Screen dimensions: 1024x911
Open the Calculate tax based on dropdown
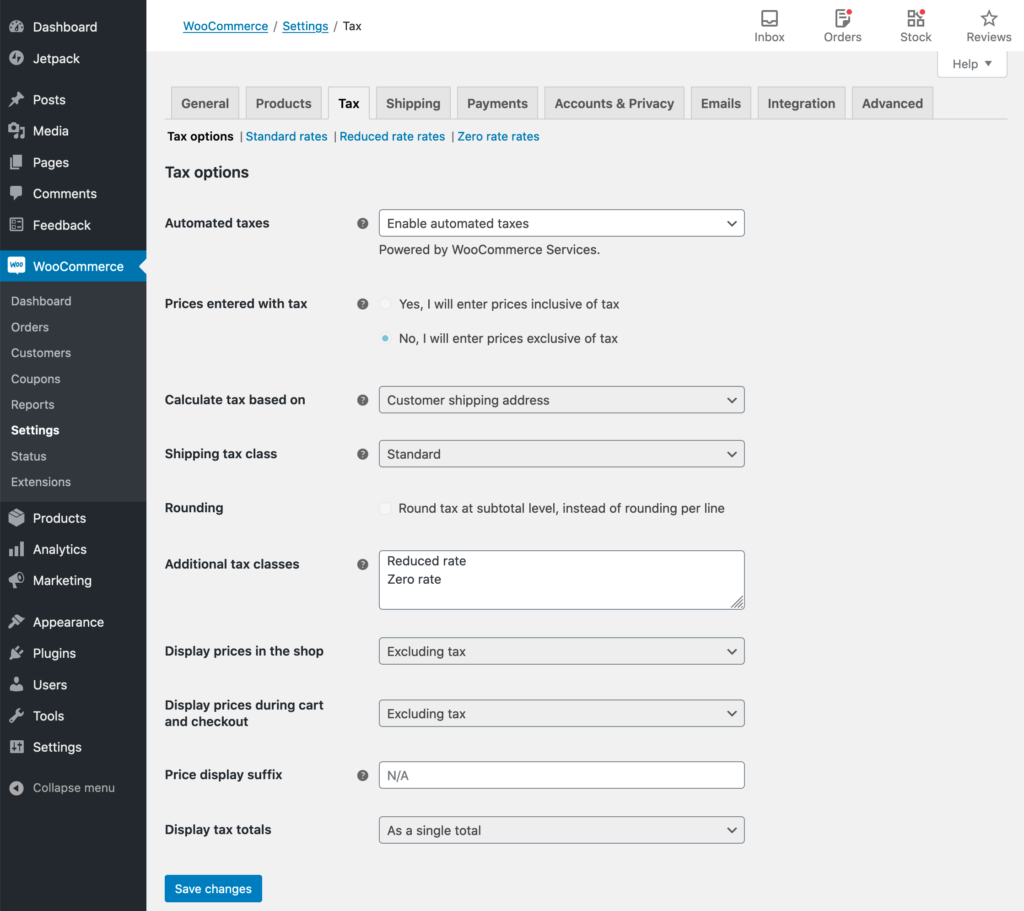pyautogui.click(x=561, y=399)
